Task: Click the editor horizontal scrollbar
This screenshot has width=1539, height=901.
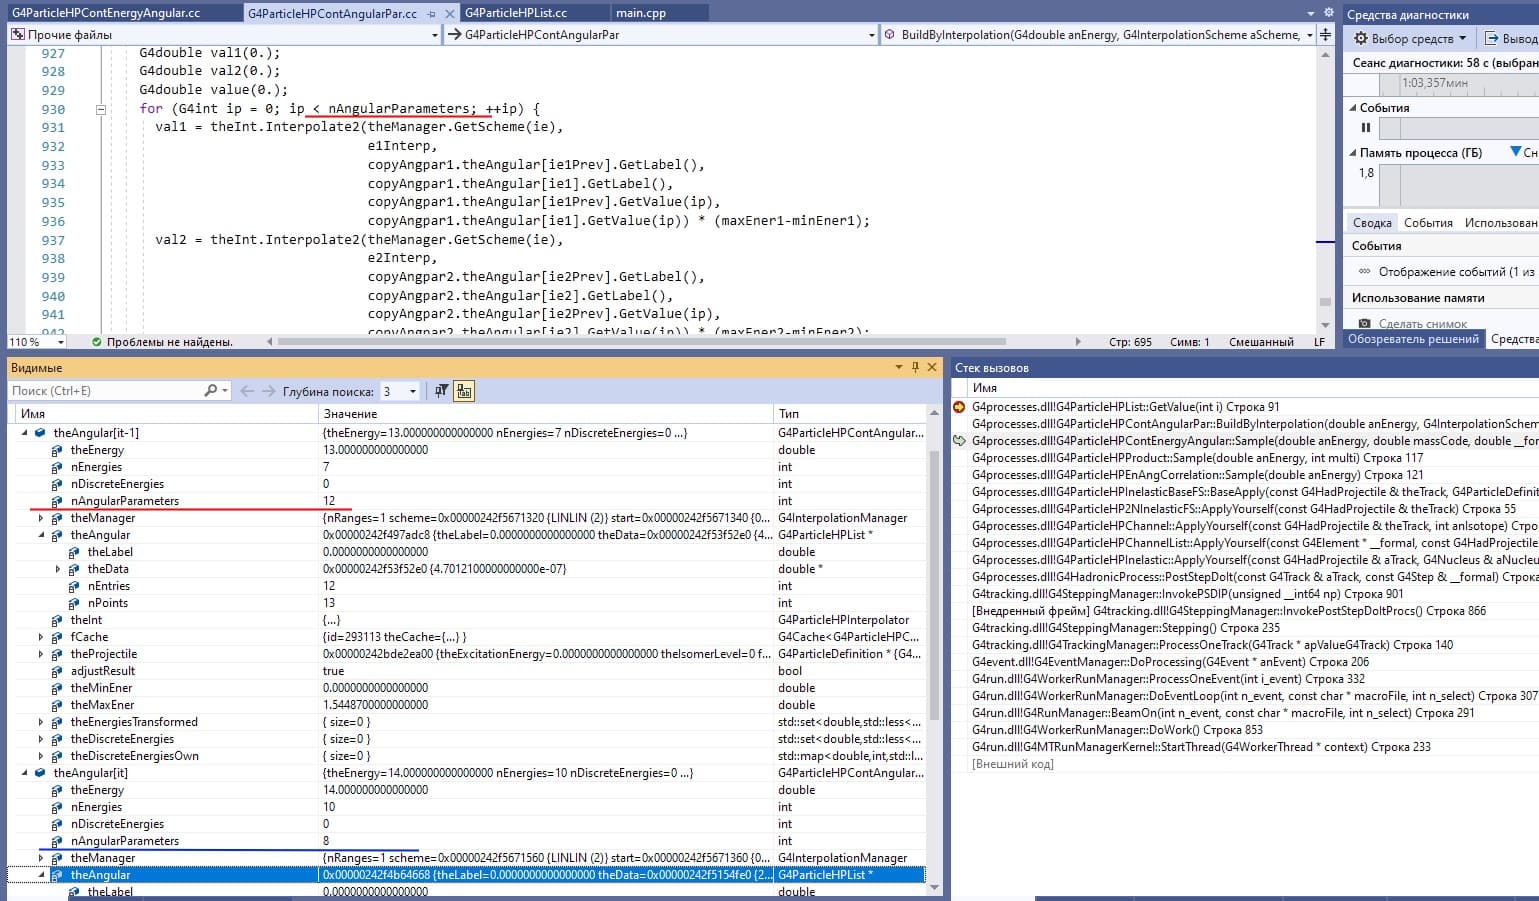Action: pyautogui.click(x=641, y=341)
